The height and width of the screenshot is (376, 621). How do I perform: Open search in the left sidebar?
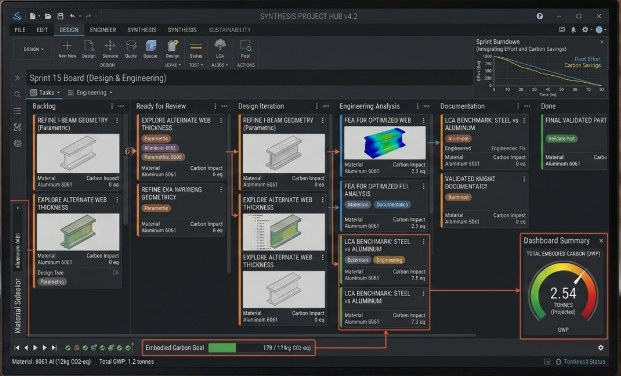17,94
